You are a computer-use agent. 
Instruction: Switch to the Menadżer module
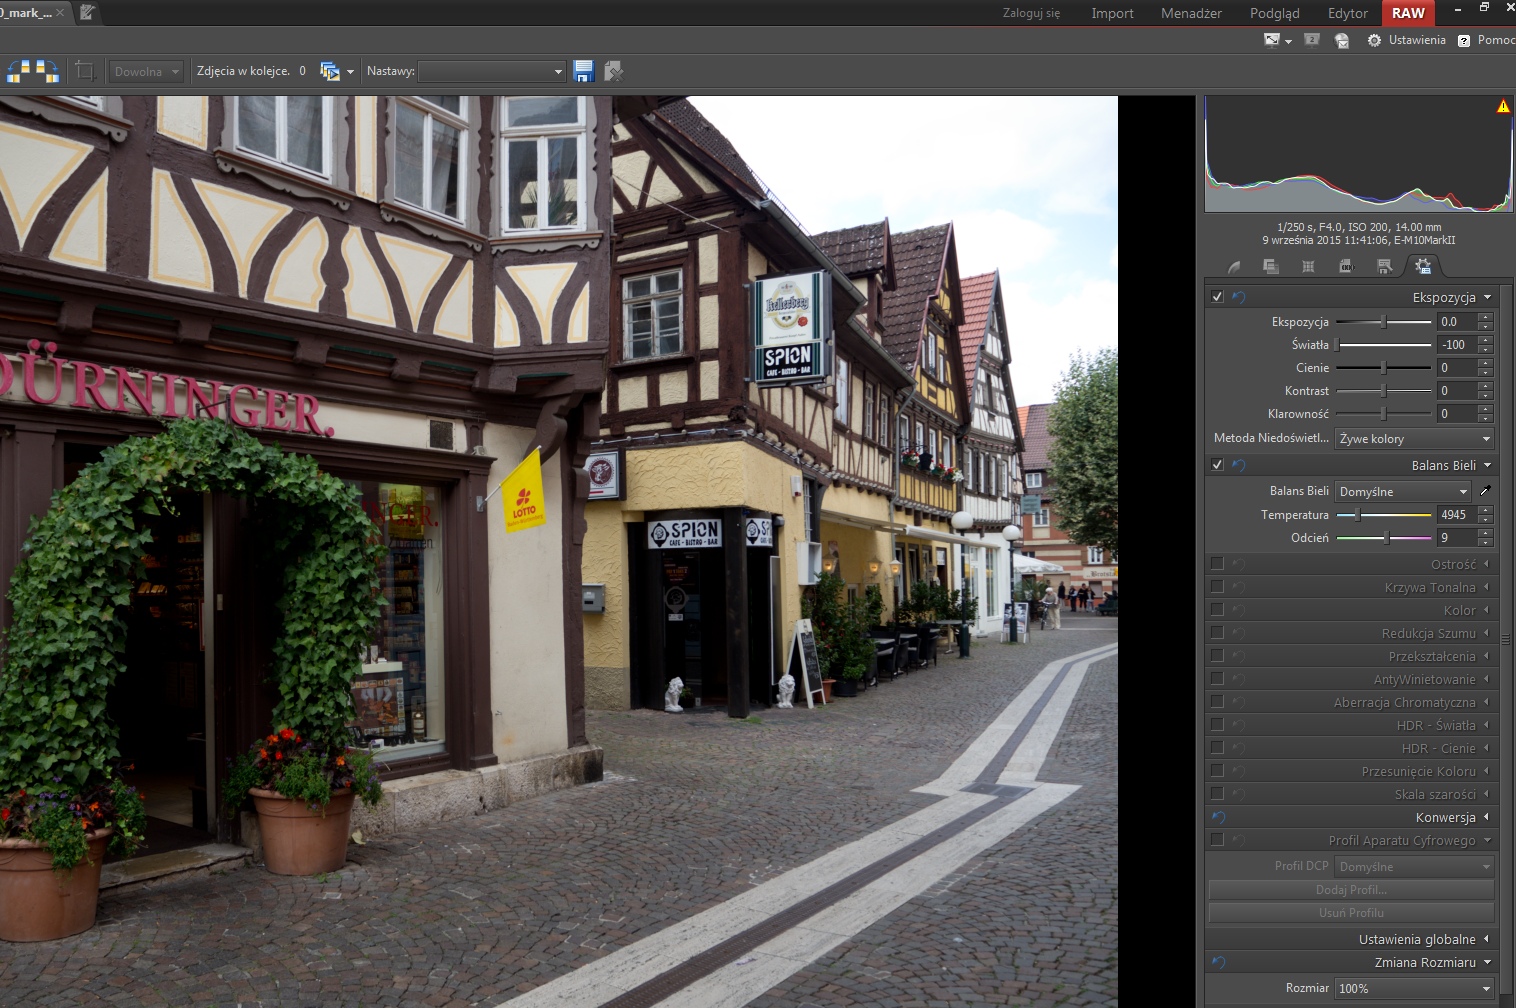coord(1191,13)
